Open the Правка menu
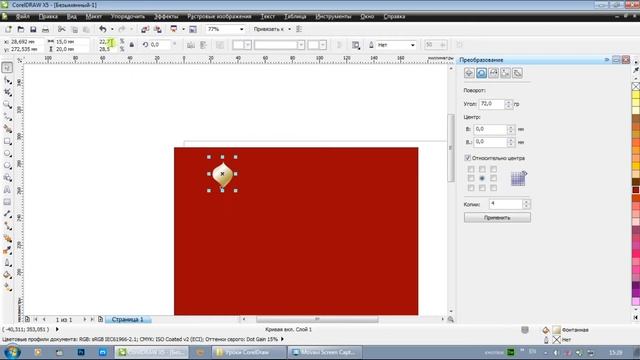The image size is (640, 360). click(x=48, y=16)
